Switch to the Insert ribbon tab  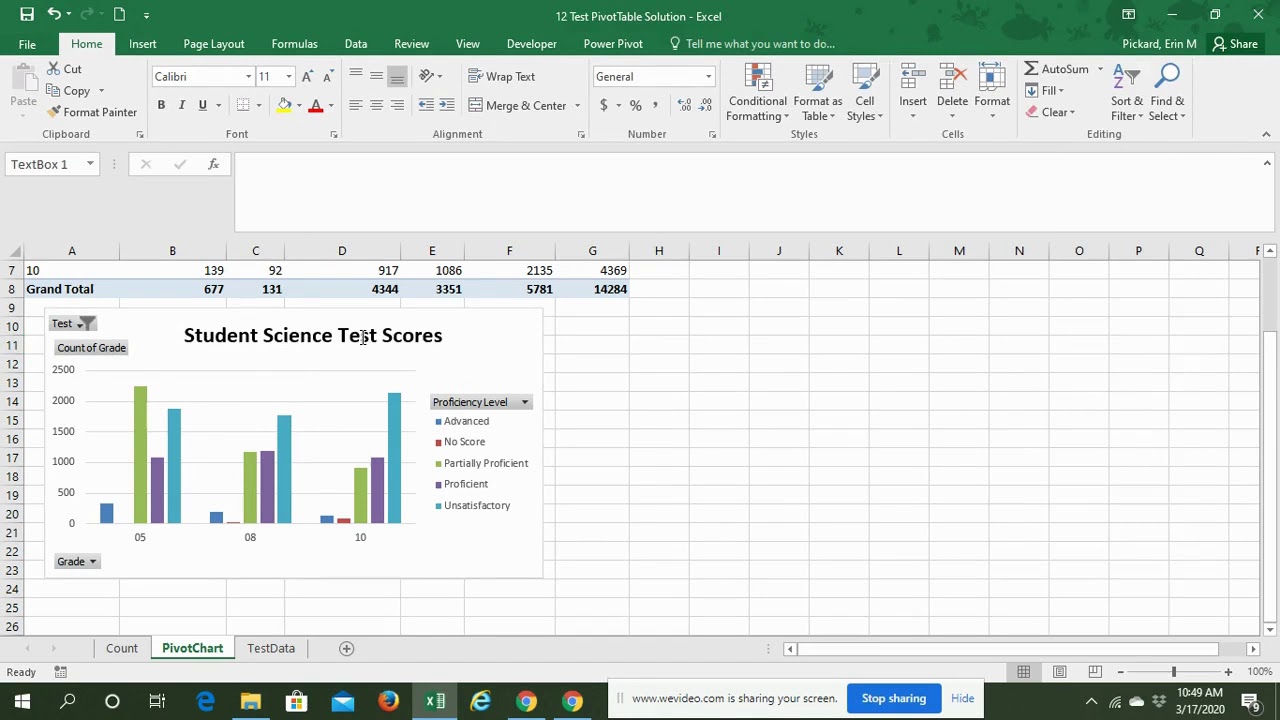(142, 44)
